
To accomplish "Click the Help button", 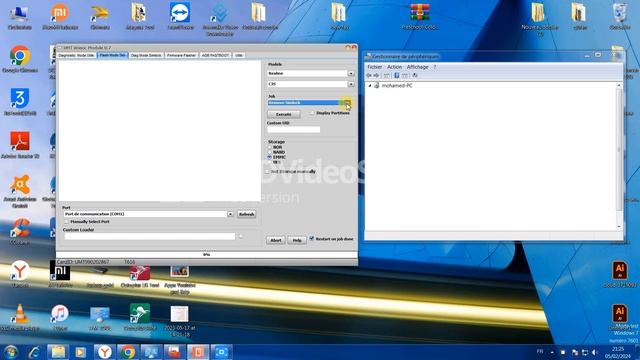I will (297, 240).
